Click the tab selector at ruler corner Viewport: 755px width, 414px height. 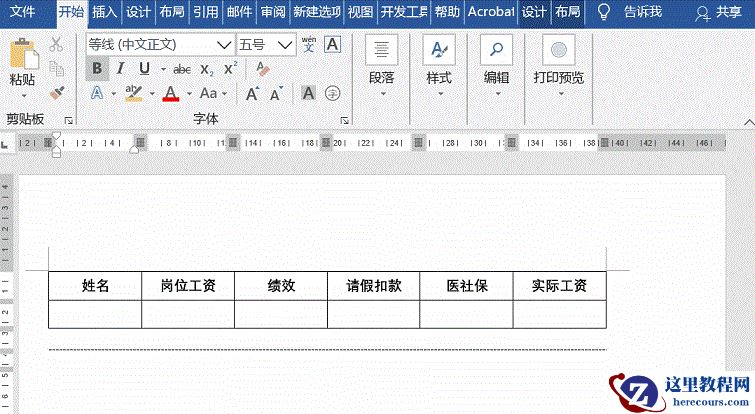pyautogui.click(x=5, y=144)
